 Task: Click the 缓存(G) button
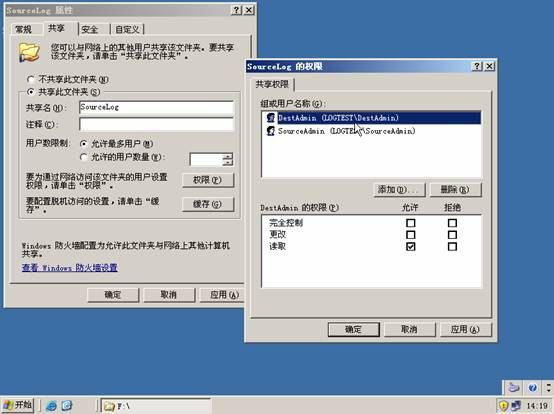208,204
